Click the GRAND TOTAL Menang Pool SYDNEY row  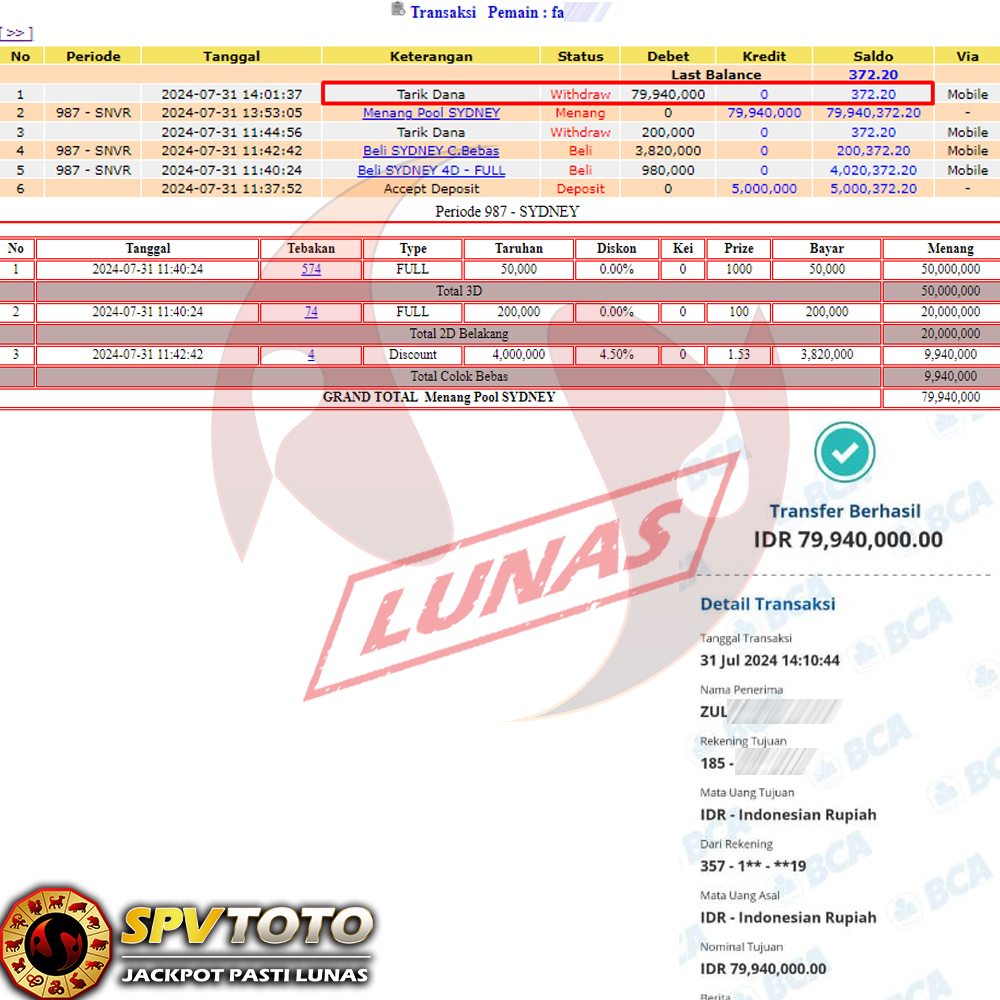(x=439, y=397)
